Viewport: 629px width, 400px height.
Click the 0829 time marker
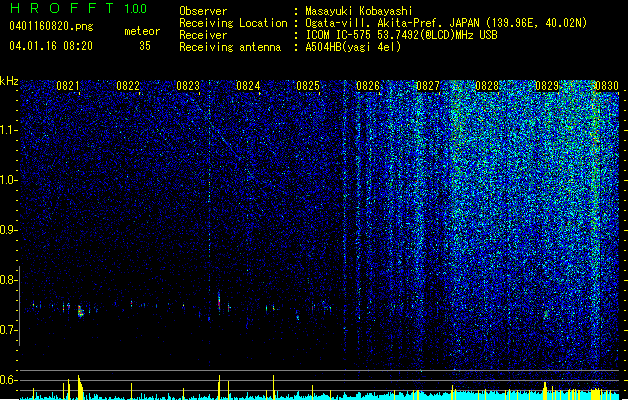click(x=547, y=86)
